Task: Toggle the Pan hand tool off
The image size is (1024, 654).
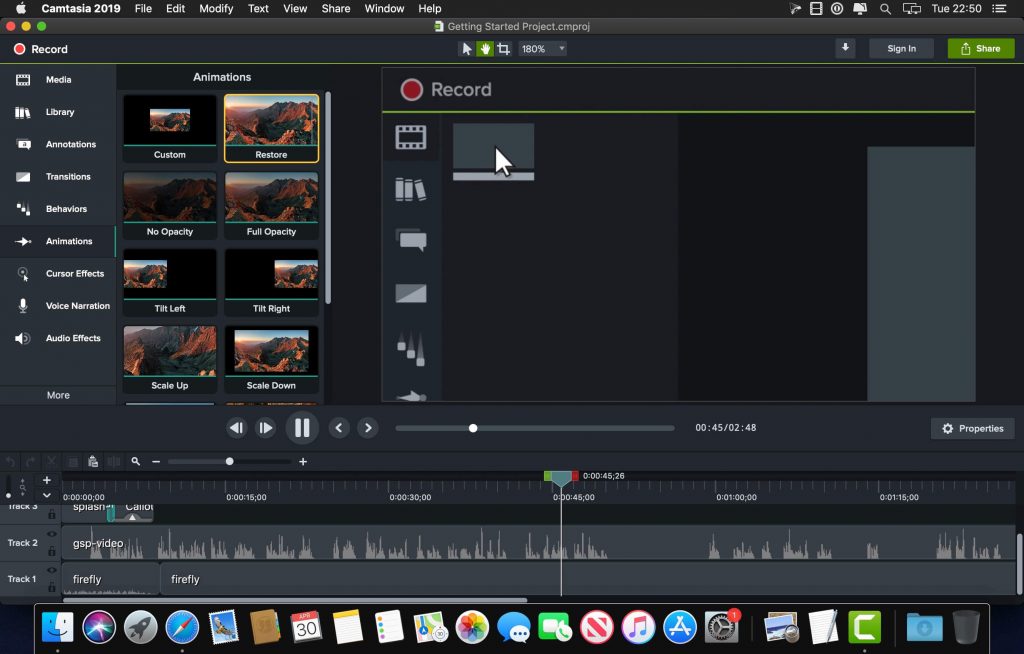Action: [486, 48]
